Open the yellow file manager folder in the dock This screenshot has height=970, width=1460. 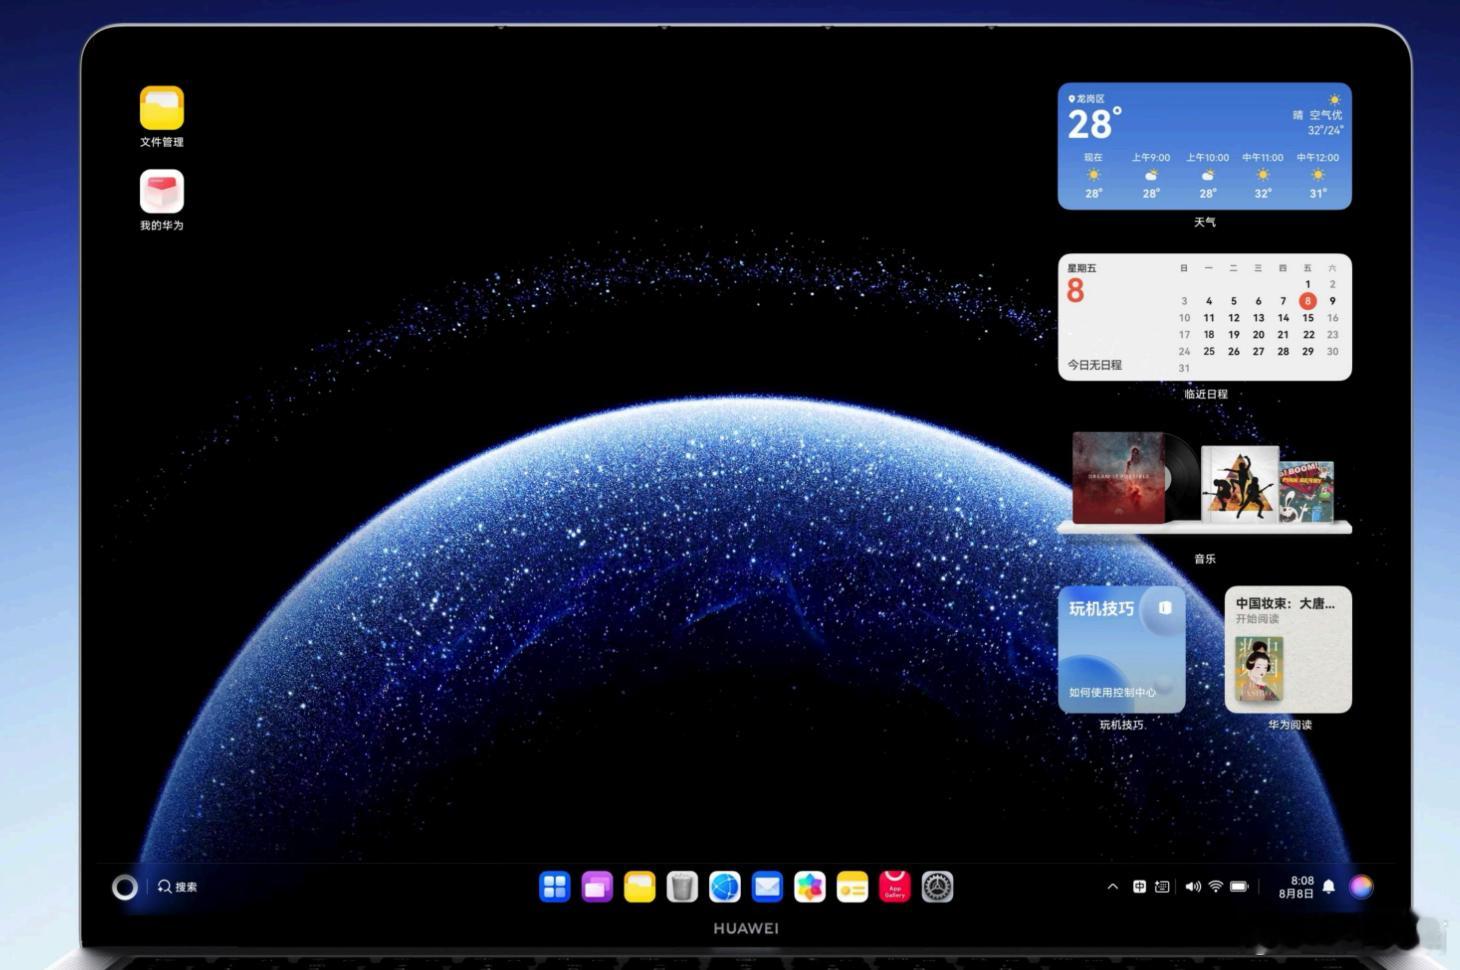click(x=640, y=887)
